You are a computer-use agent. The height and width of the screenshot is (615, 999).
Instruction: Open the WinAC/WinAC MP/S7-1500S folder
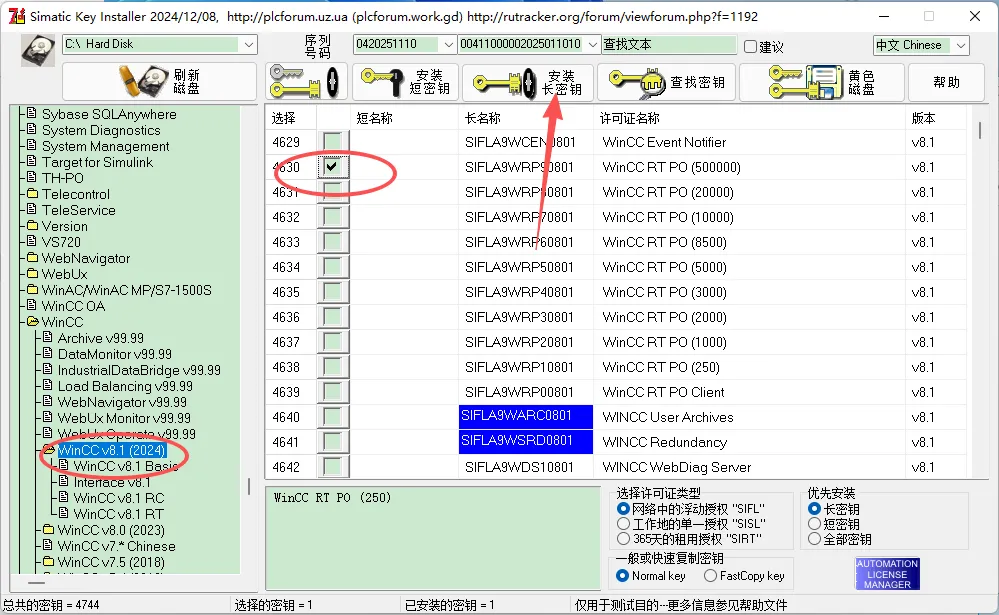tap(127, 290)
